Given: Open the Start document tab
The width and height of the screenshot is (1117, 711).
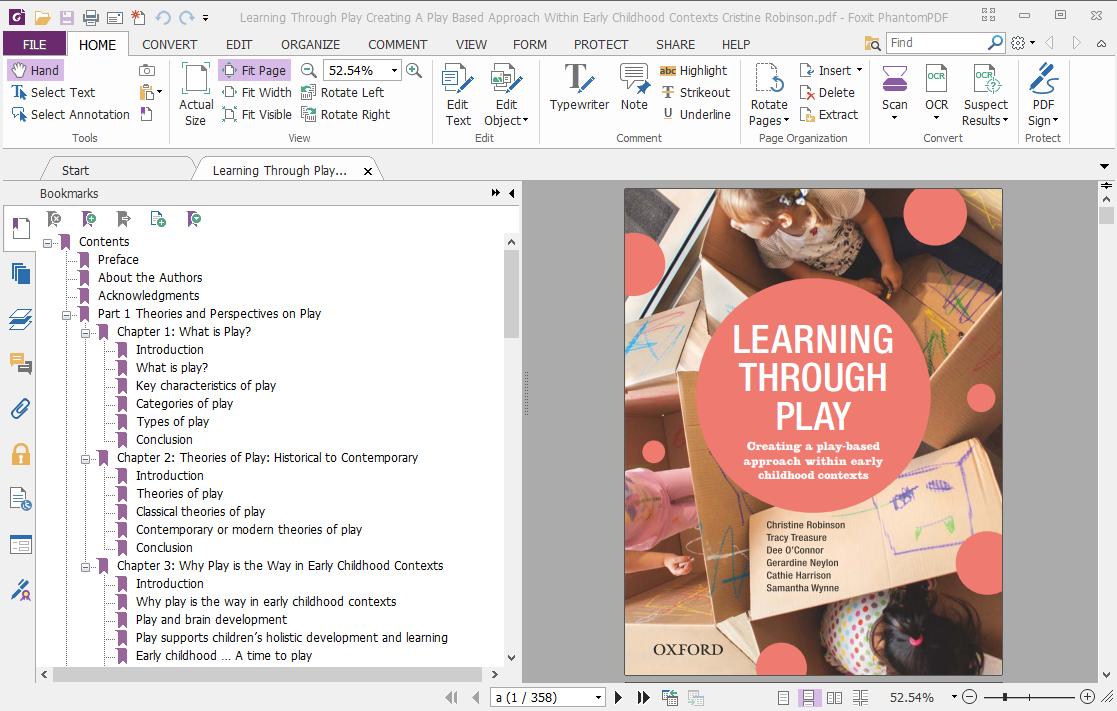Looking at the screenshot, I should pyautogui.click(x=76, y=170).
